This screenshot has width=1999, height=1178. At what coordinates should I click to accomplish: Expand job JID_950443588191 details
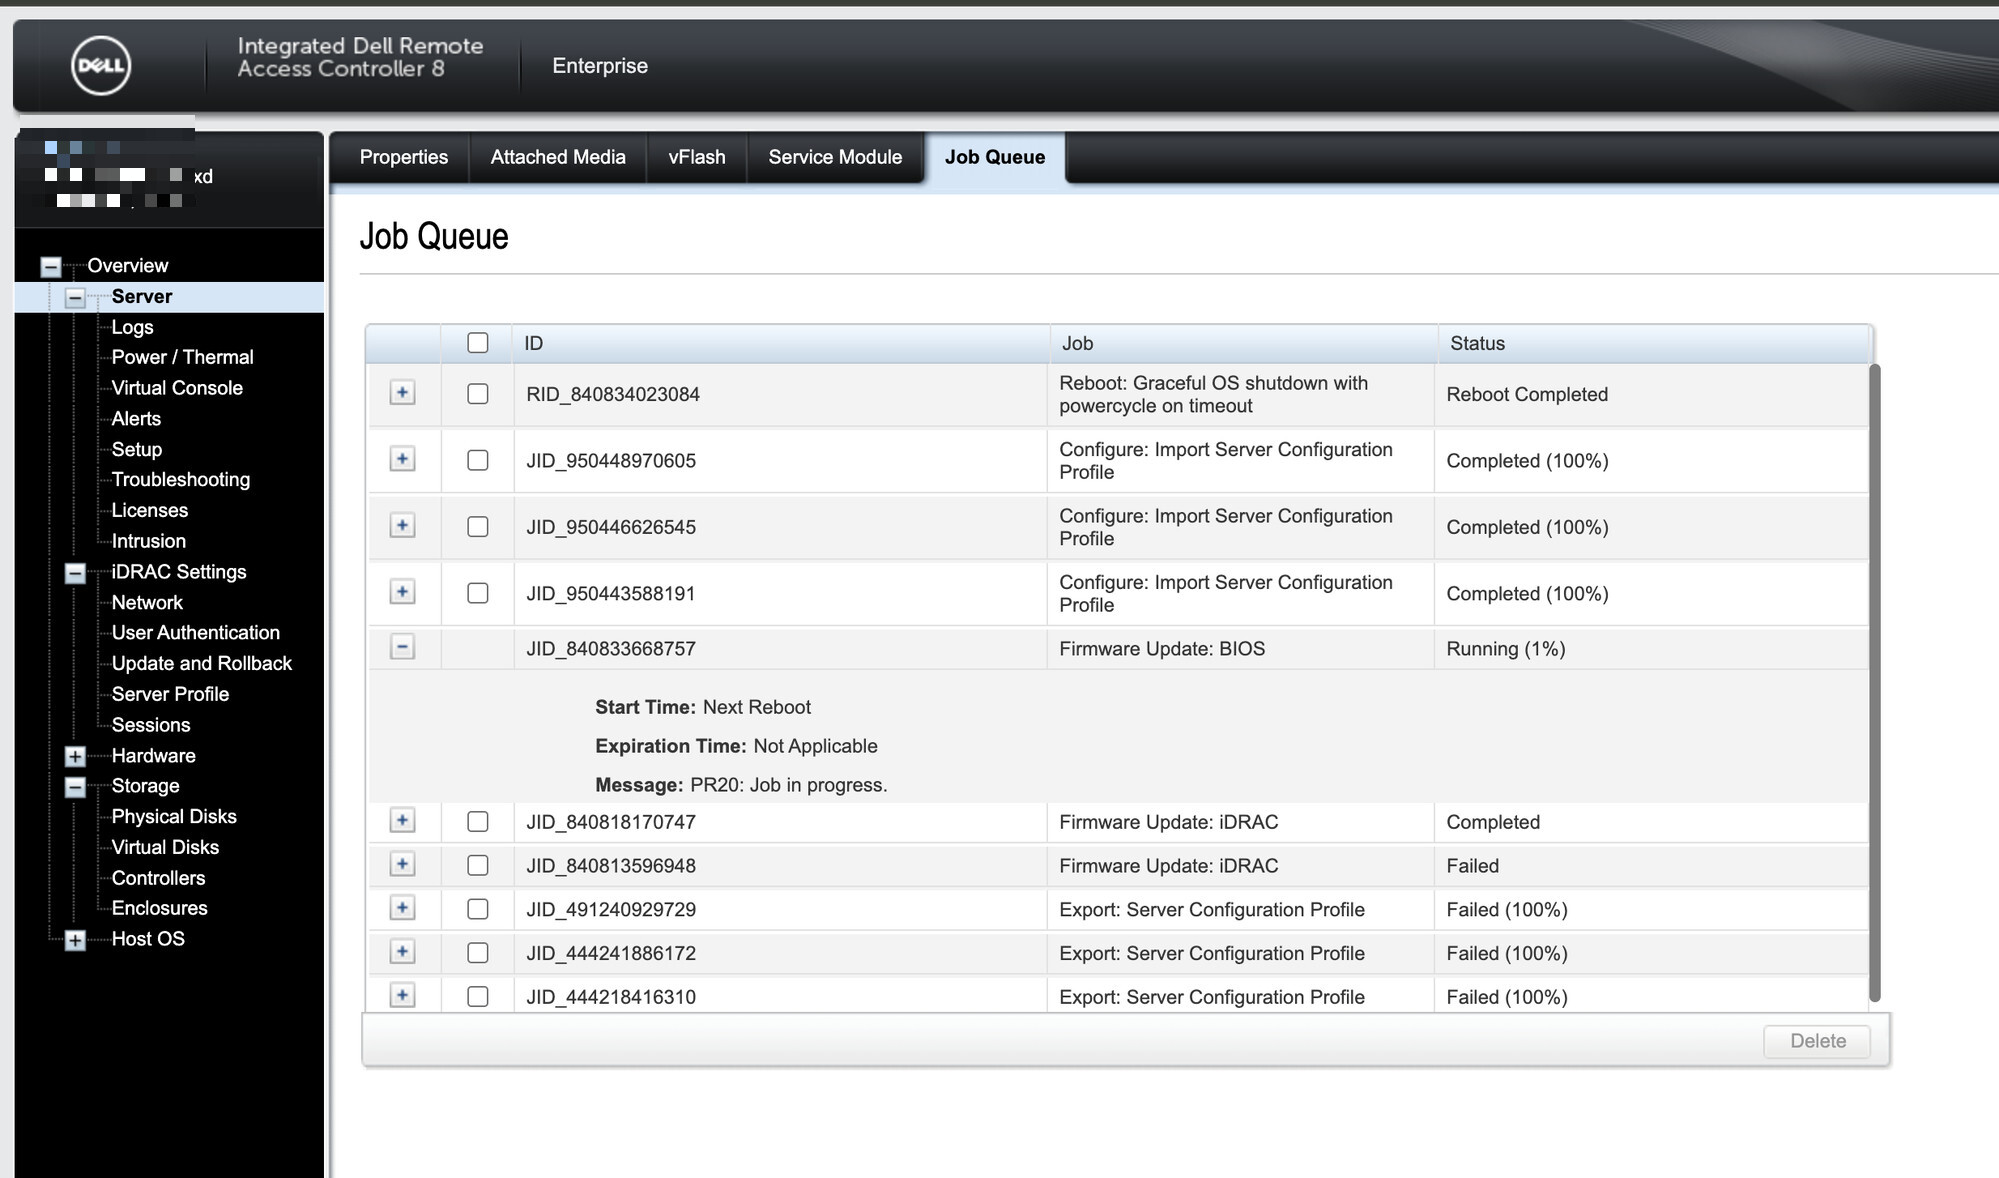point(402,592)
